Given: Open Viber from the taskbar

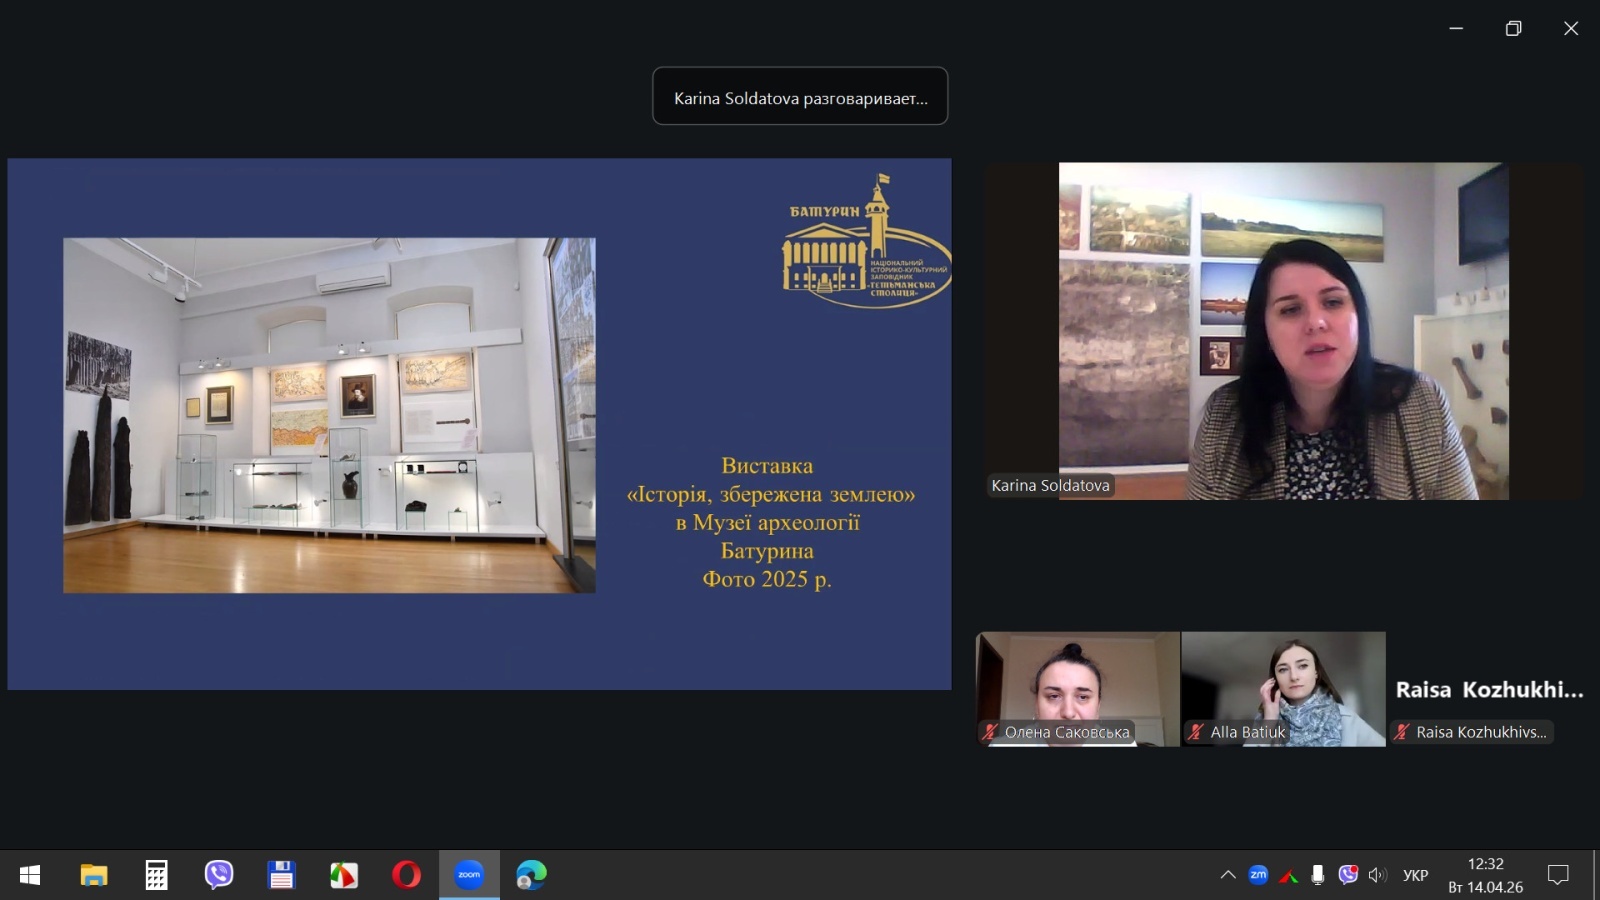Looking at the screenshot, I should click(x=219, y=875).
